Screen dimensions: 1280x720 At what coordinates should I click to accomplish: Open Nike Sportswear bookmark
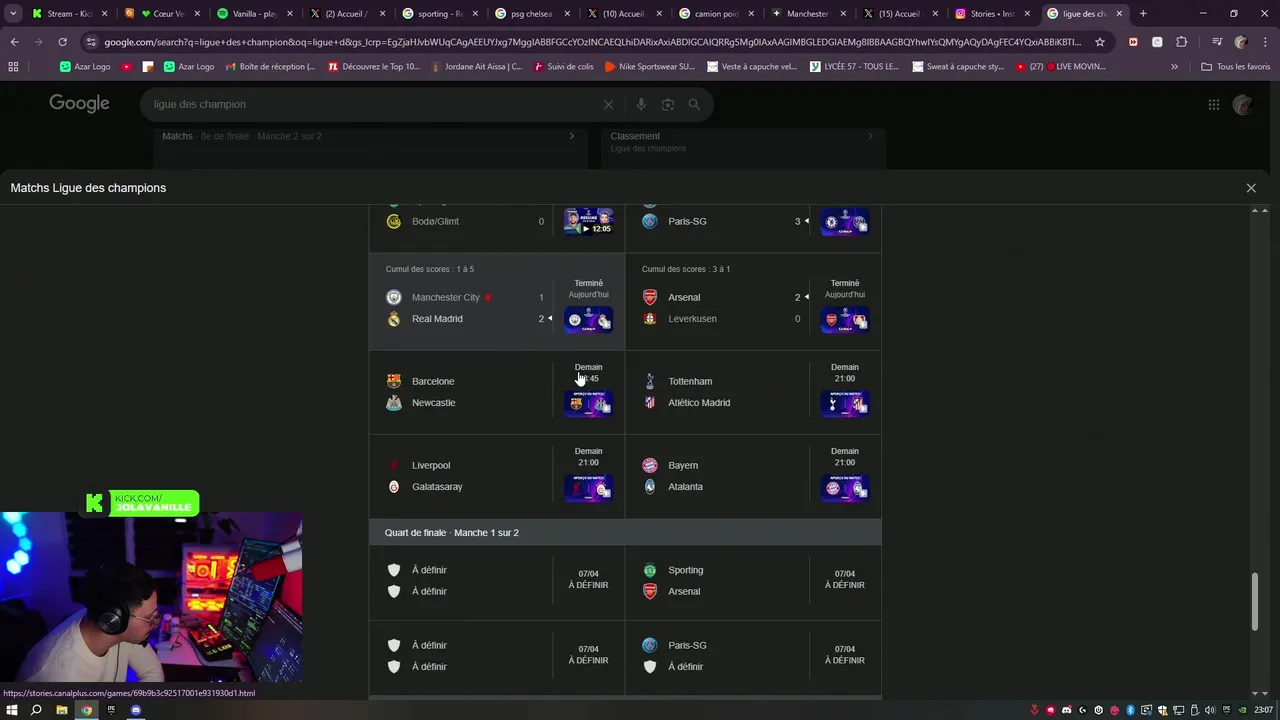[650, 66]
